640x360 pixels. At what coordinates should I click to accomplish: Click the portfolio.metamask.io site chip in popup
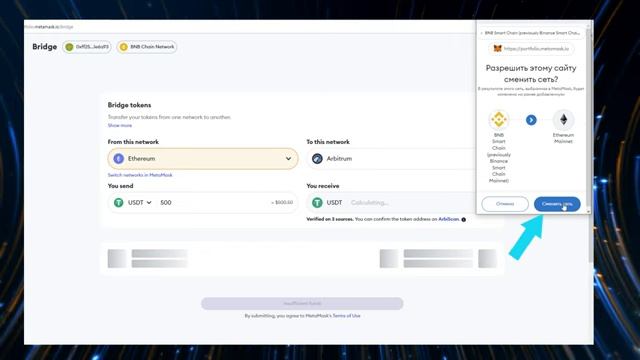(x=531, y=49)
